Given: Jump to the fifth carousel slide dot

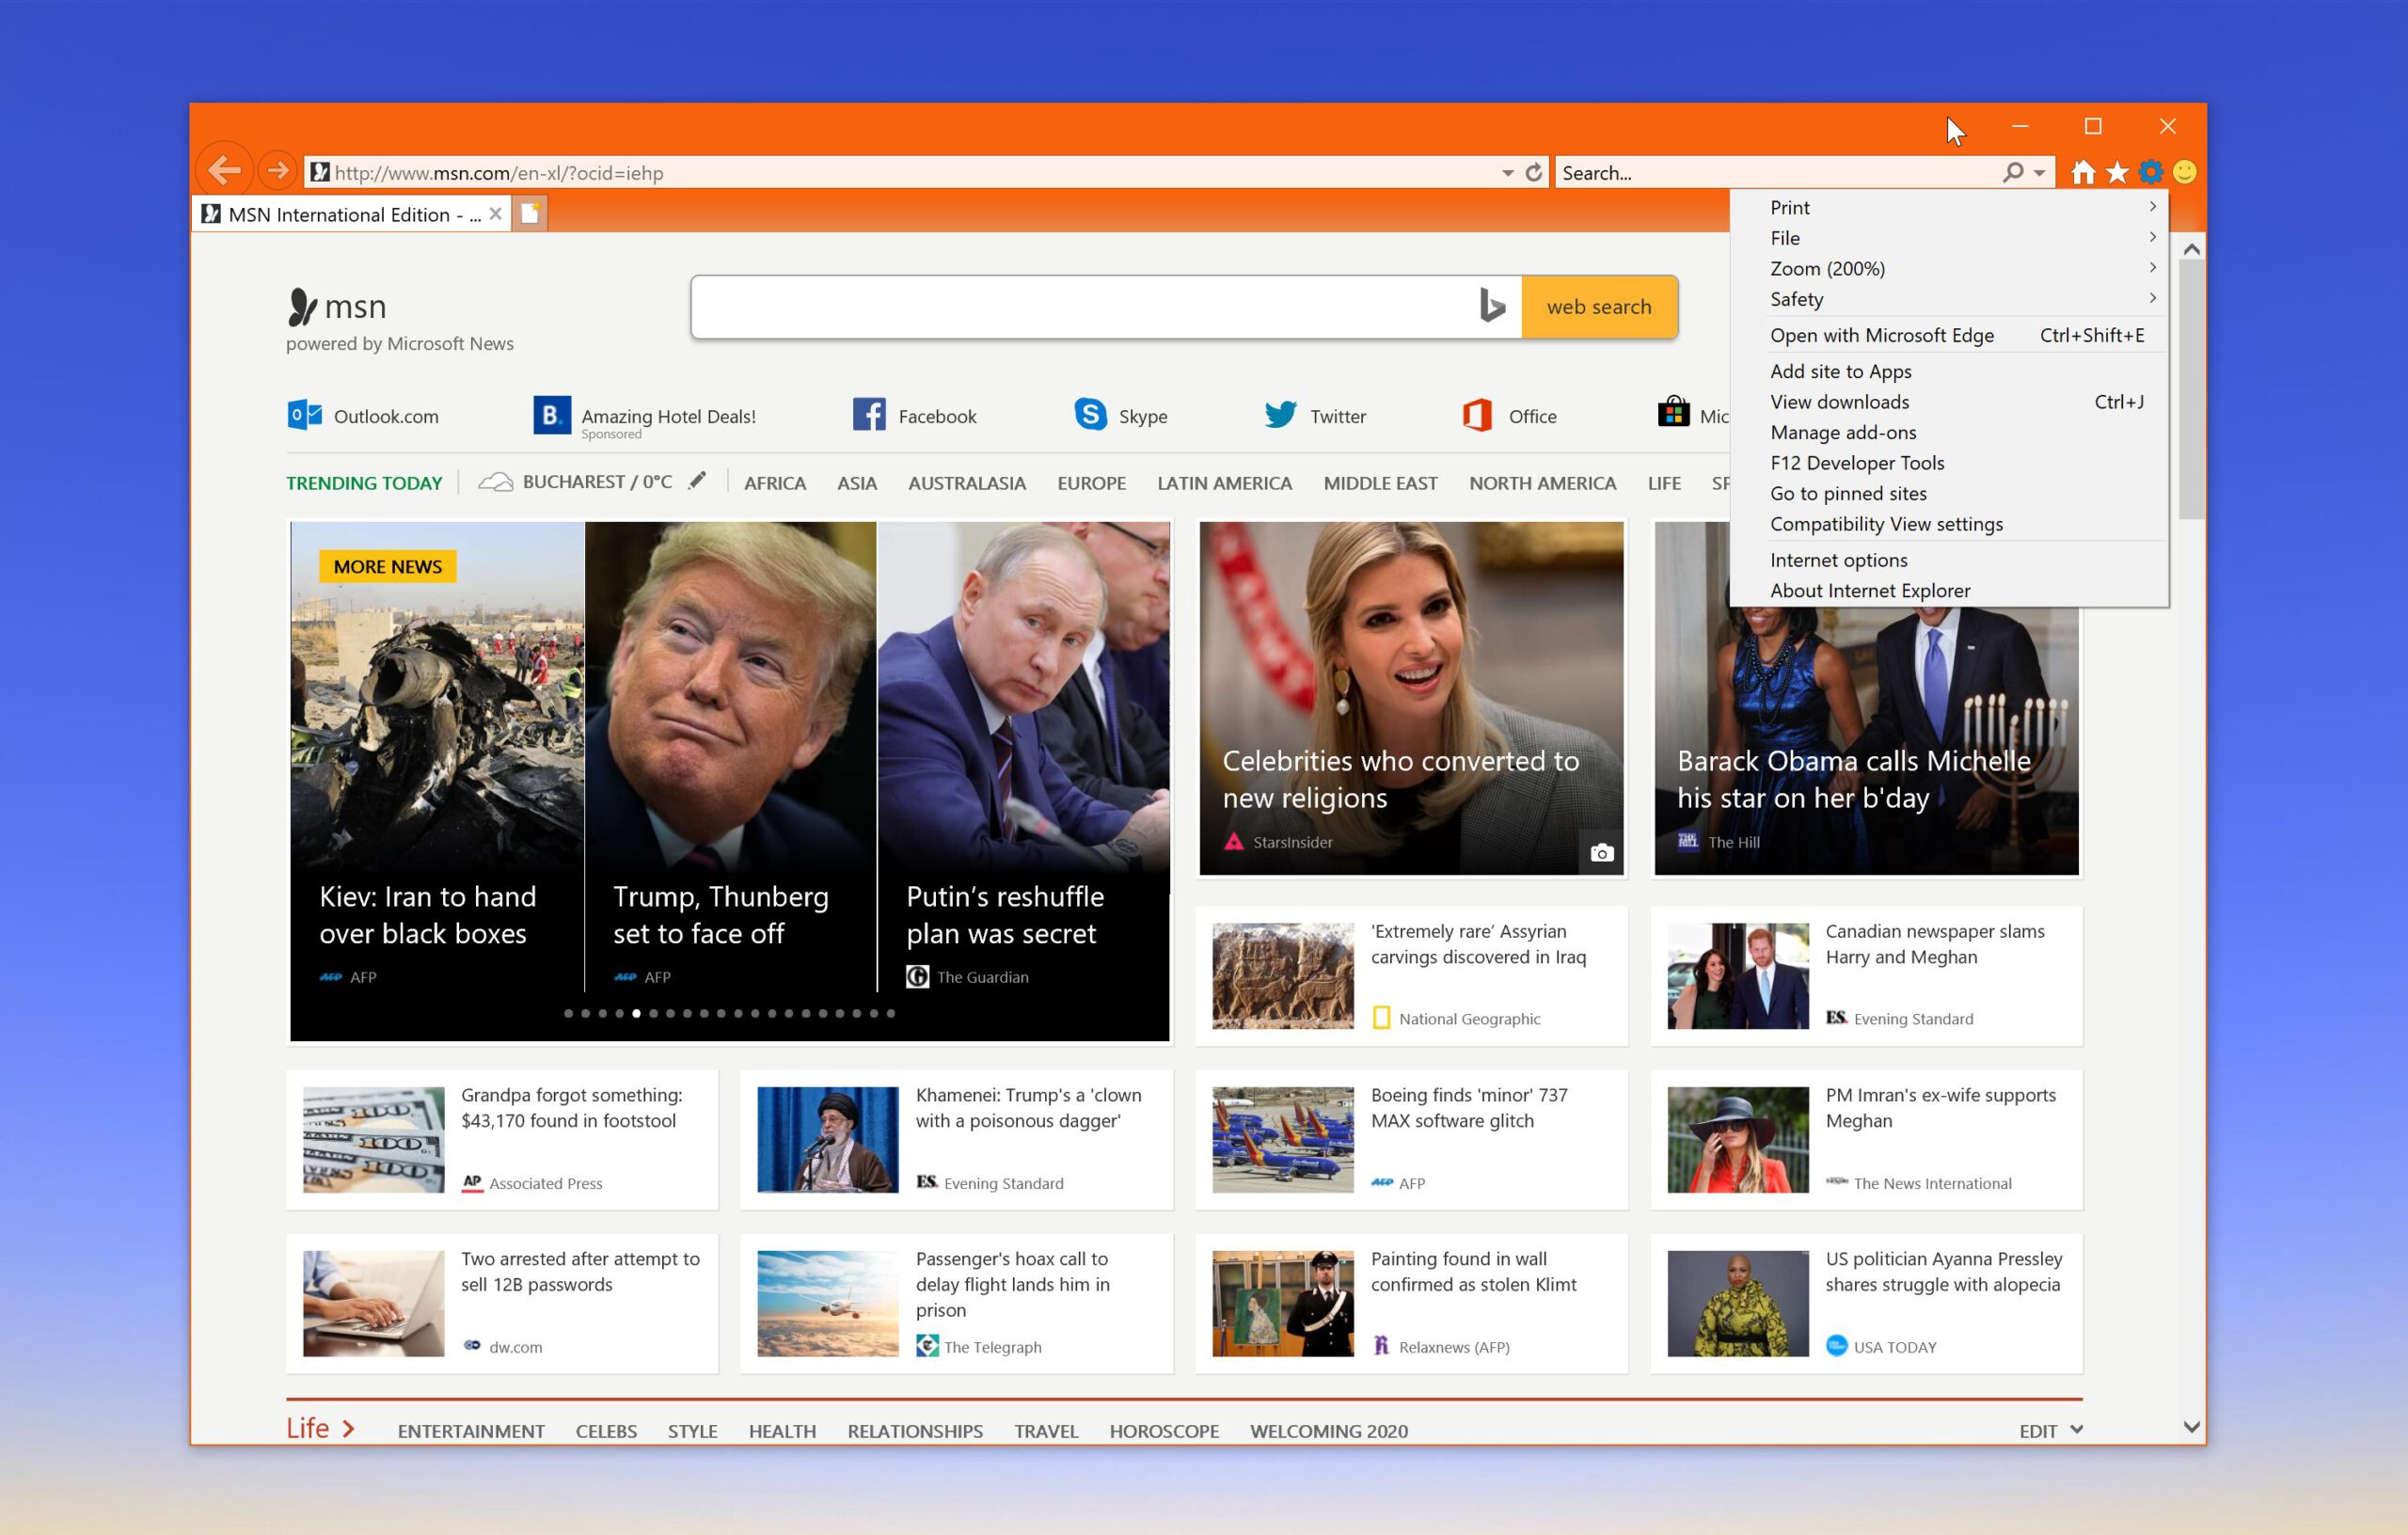Looking at the screenshot, I should pyautogui.click(x=636, y=1013).
